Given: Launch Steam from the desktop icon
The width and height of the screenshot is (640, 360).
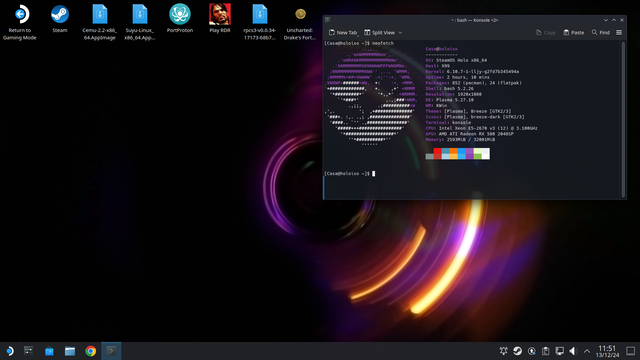Looking at the screenshot, I should [x=60, y=19].
